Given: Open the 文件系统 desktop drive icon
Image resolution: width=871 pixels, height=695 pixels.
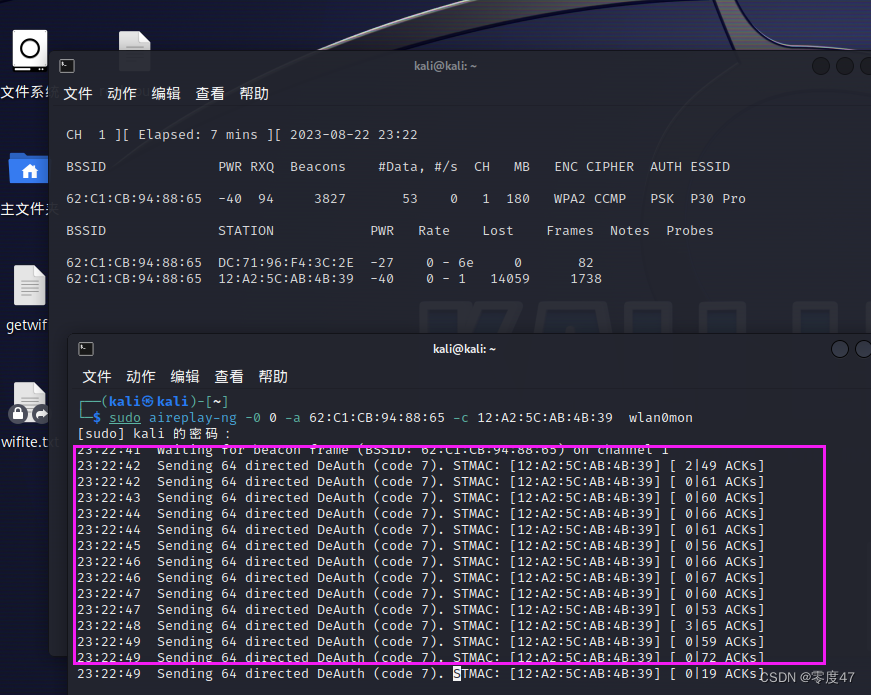Looking at the screenshot, I should pos(29,51).
